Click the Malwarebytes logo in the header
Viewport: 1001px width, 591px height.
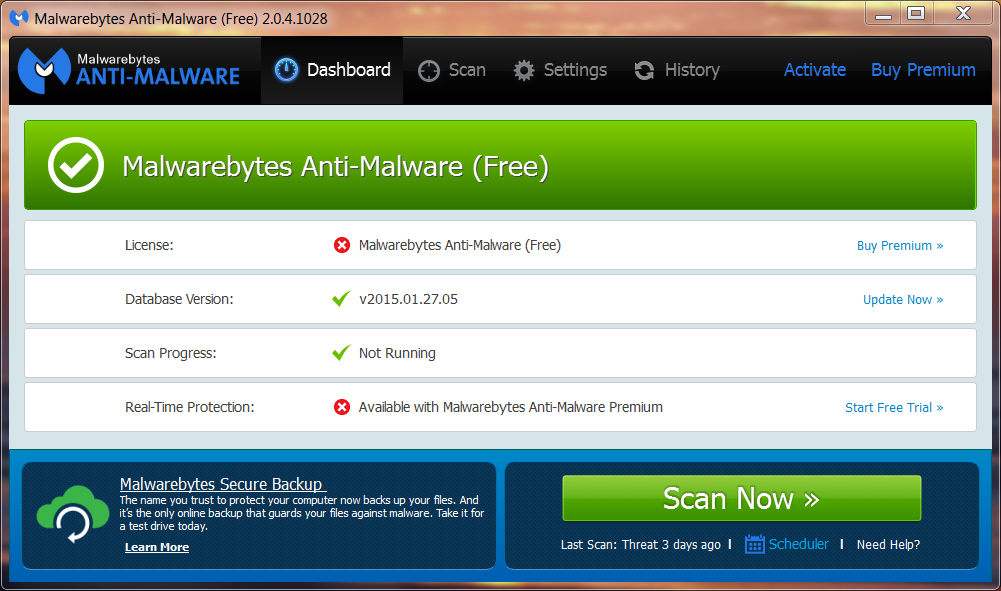pyautogui.click(x=129, y=70)
